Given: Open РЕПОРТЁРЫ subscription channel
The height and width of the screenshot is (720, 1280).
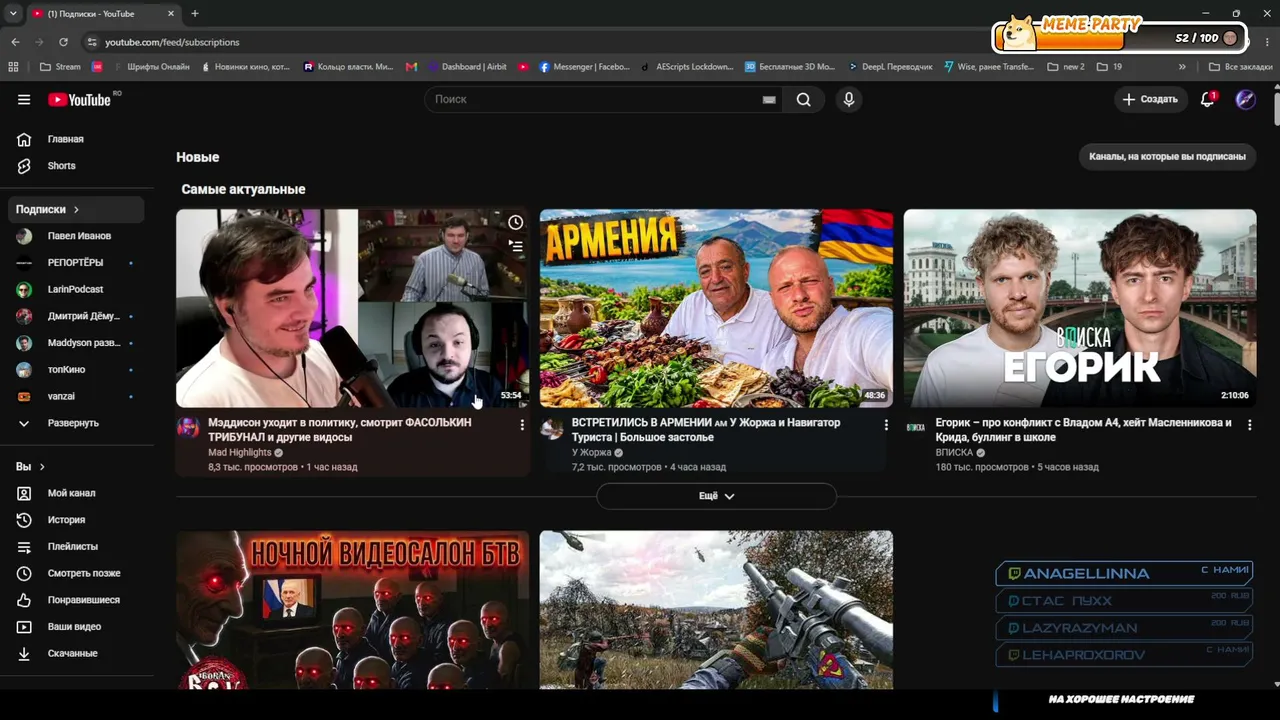Looking at the screenshot, I should (x=76, y=263).
